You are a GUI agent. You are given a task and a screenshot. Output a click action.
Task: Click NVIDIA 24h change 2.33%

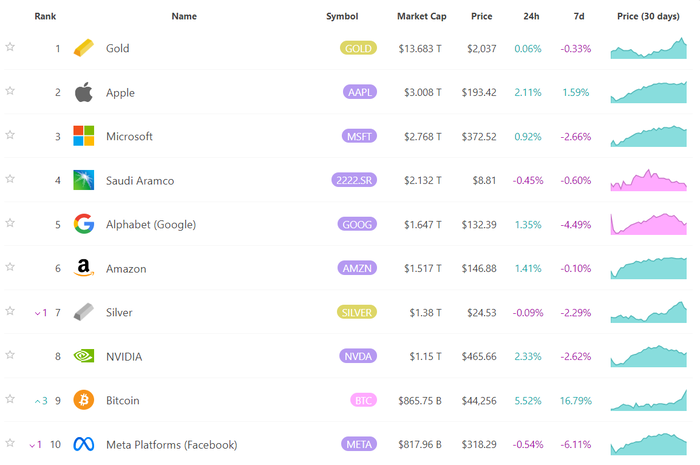click(528, 356)
